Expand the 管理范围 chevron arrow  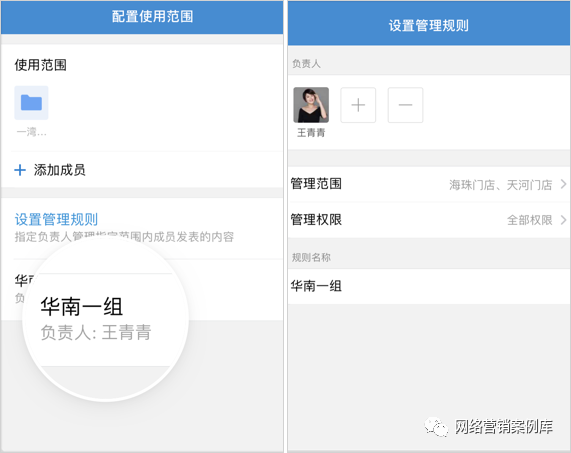pos(563,184)
